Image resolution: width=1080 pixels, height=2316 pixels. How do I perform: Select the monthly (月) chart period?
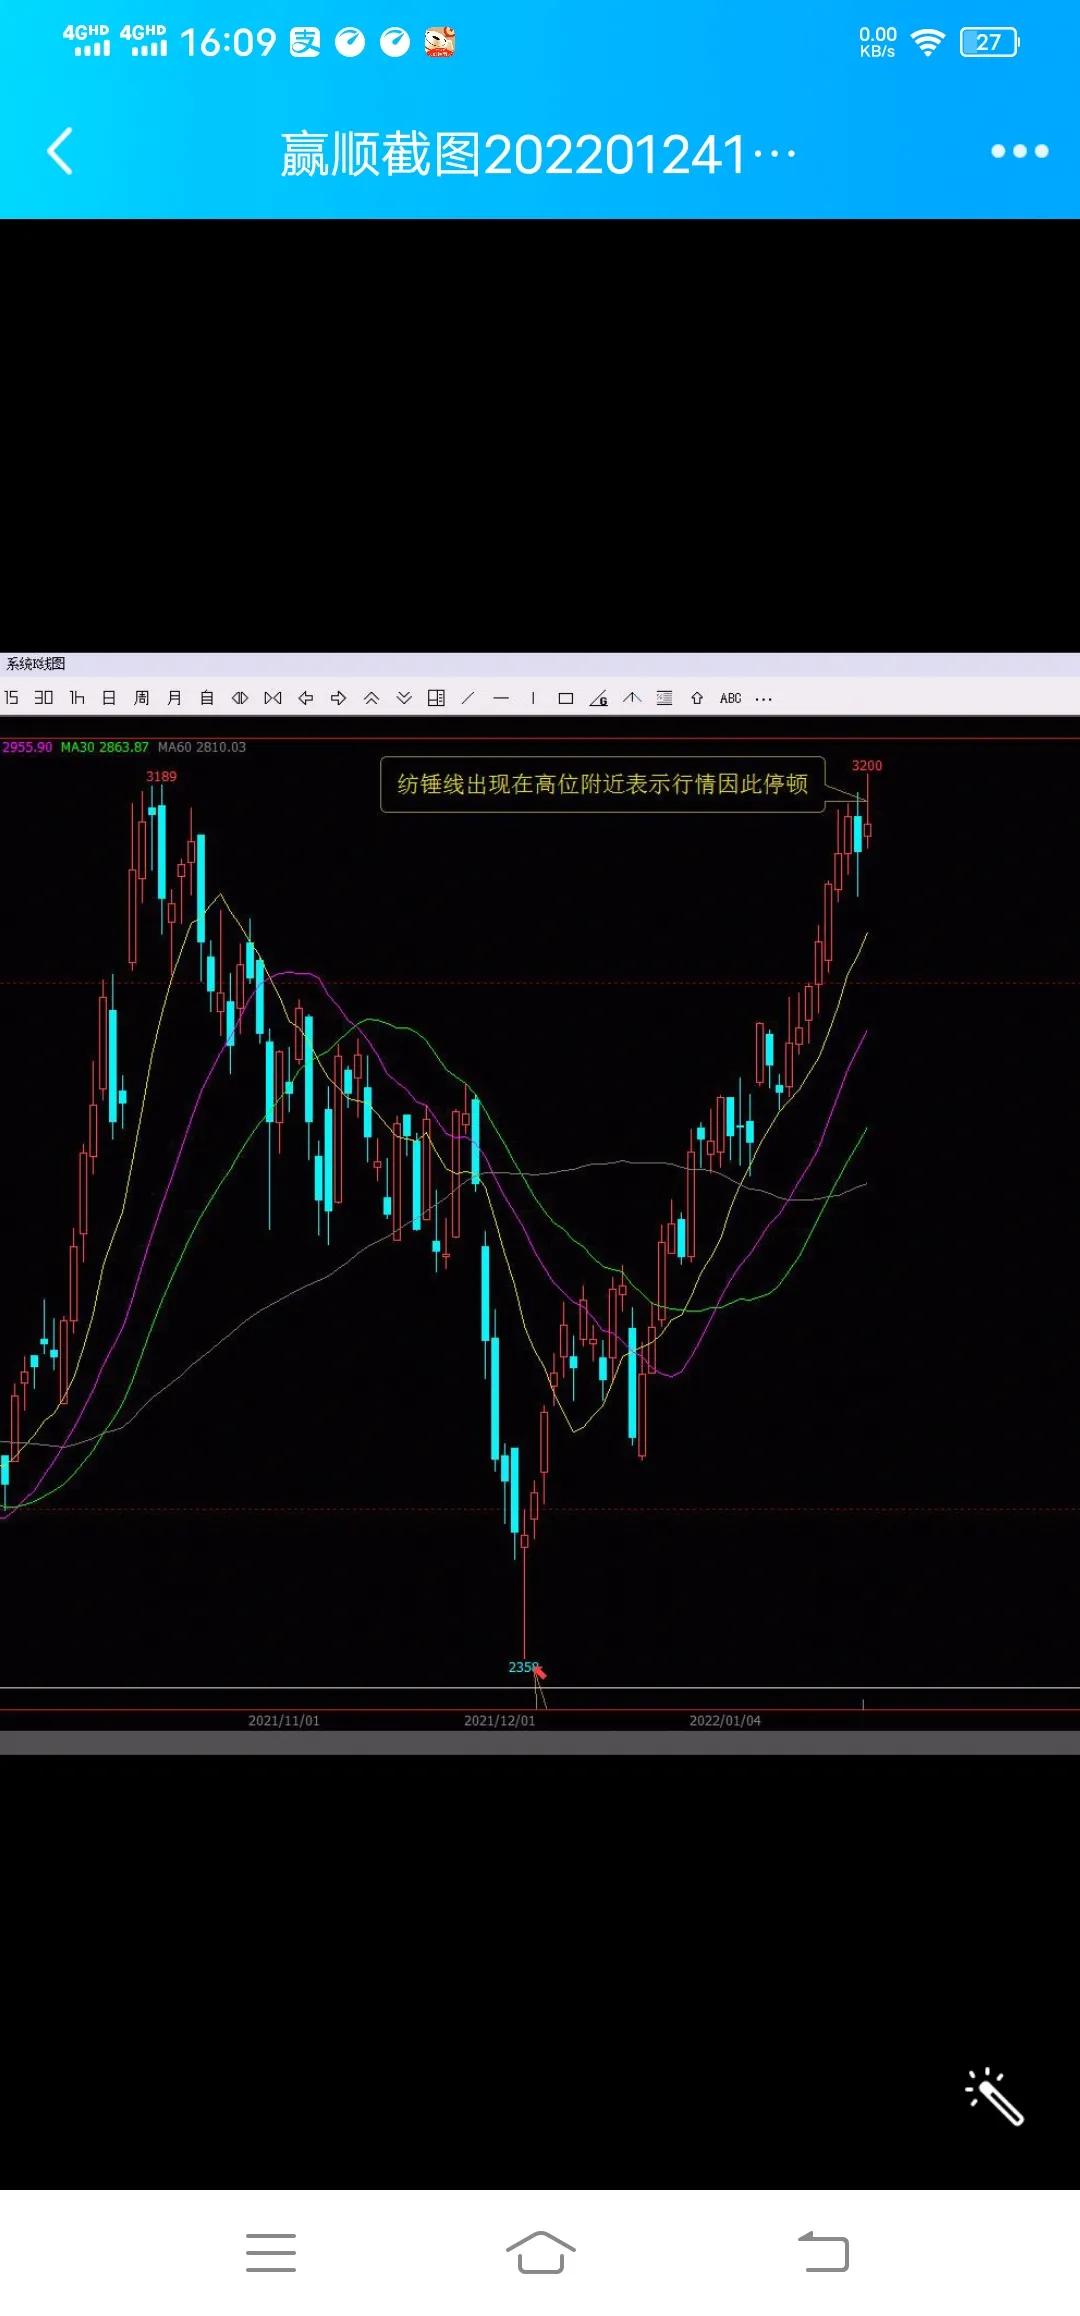coord(174,698)
